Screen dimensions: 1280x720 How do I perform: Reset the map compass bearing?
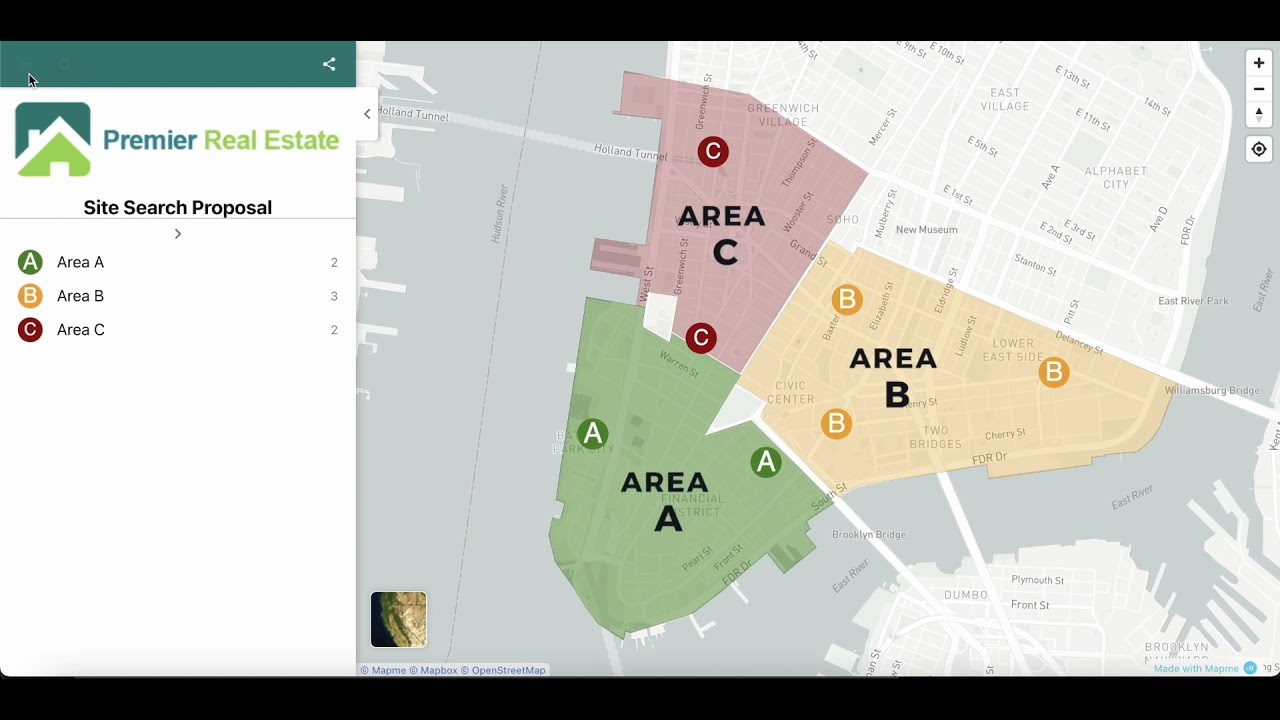pos(1259,115)
